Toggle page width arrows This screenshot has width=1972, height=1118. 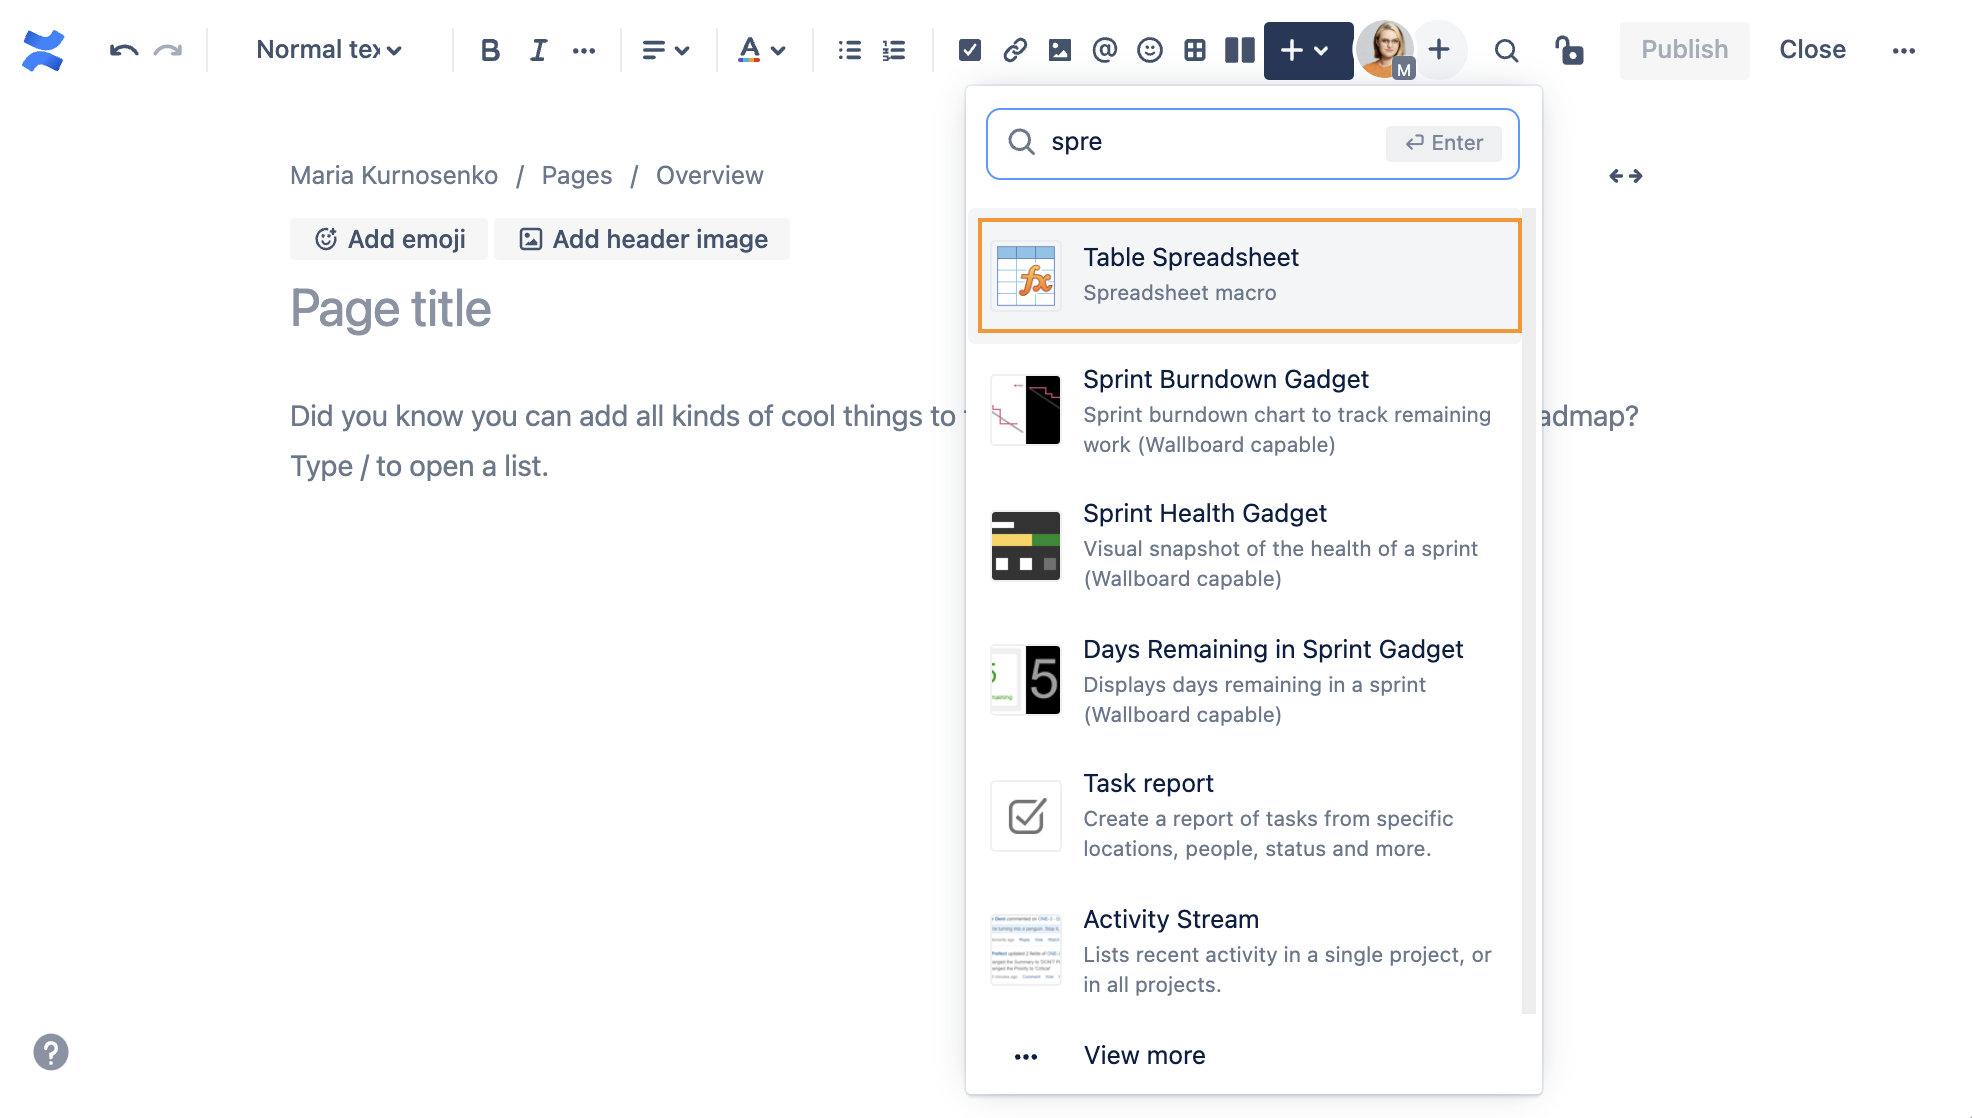[x=1625, y=176]
